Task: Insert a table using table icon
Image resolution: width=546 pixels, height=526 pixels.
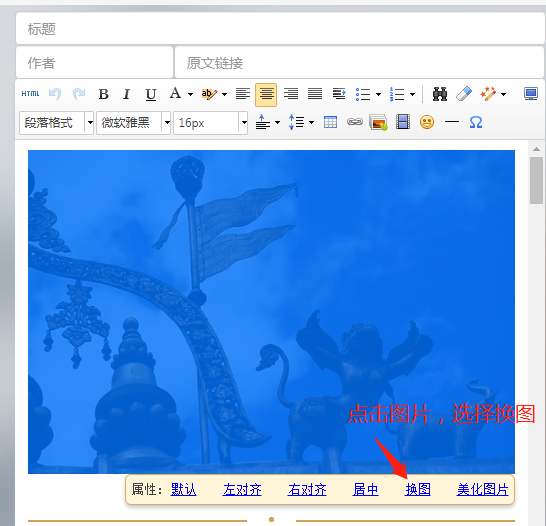Action: [330, 122]
